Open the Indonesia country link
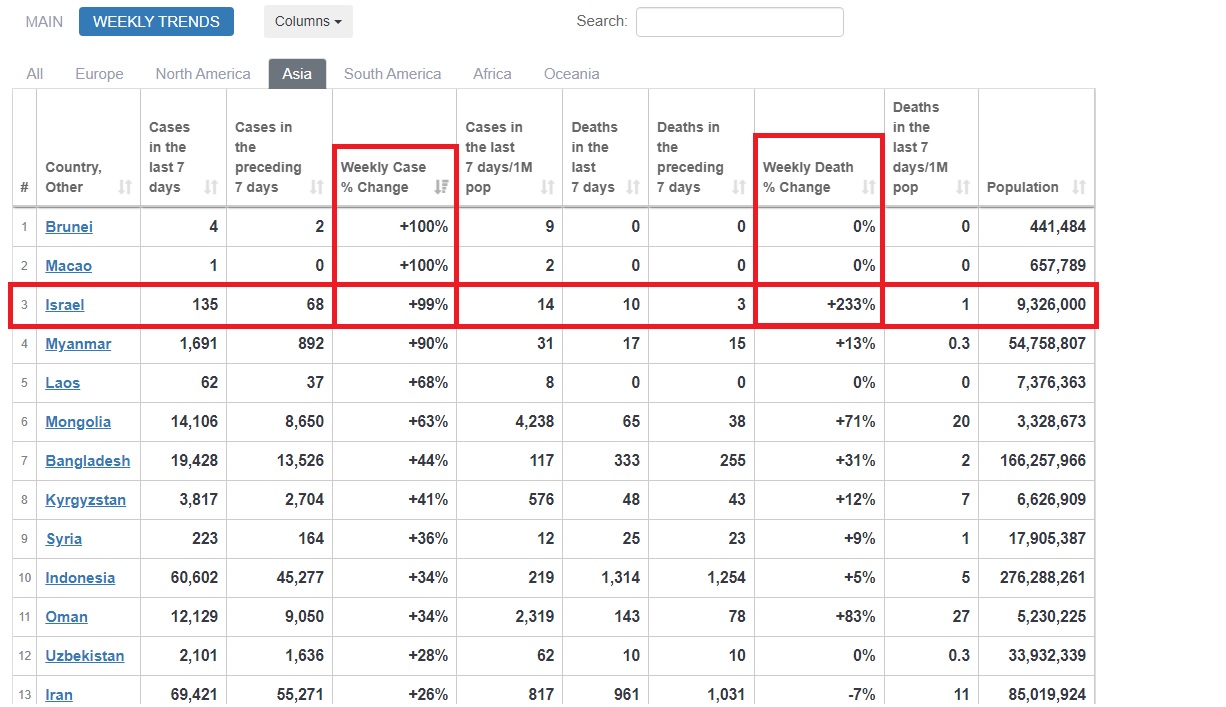Image resolution: width=1226 pixels, height=707 pixels. (x=80, y=578)
